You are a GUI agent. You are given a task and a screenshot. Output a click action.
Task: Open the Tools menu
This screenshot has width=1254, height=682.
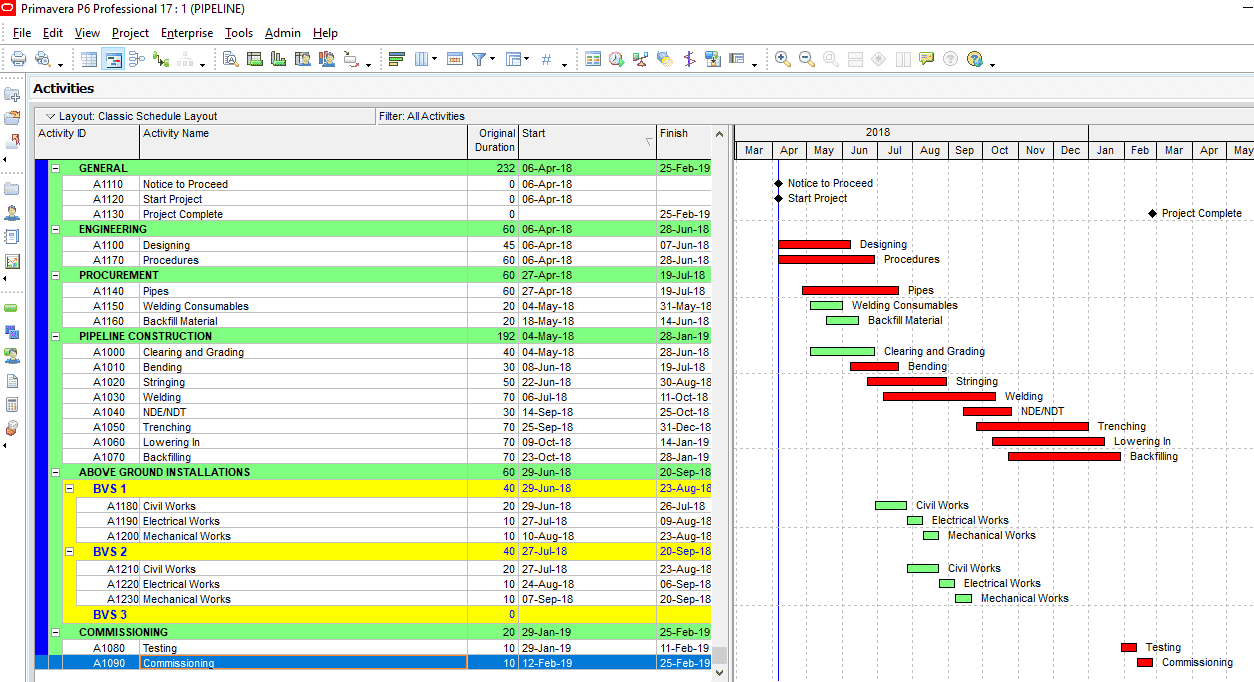coord(239,33)
